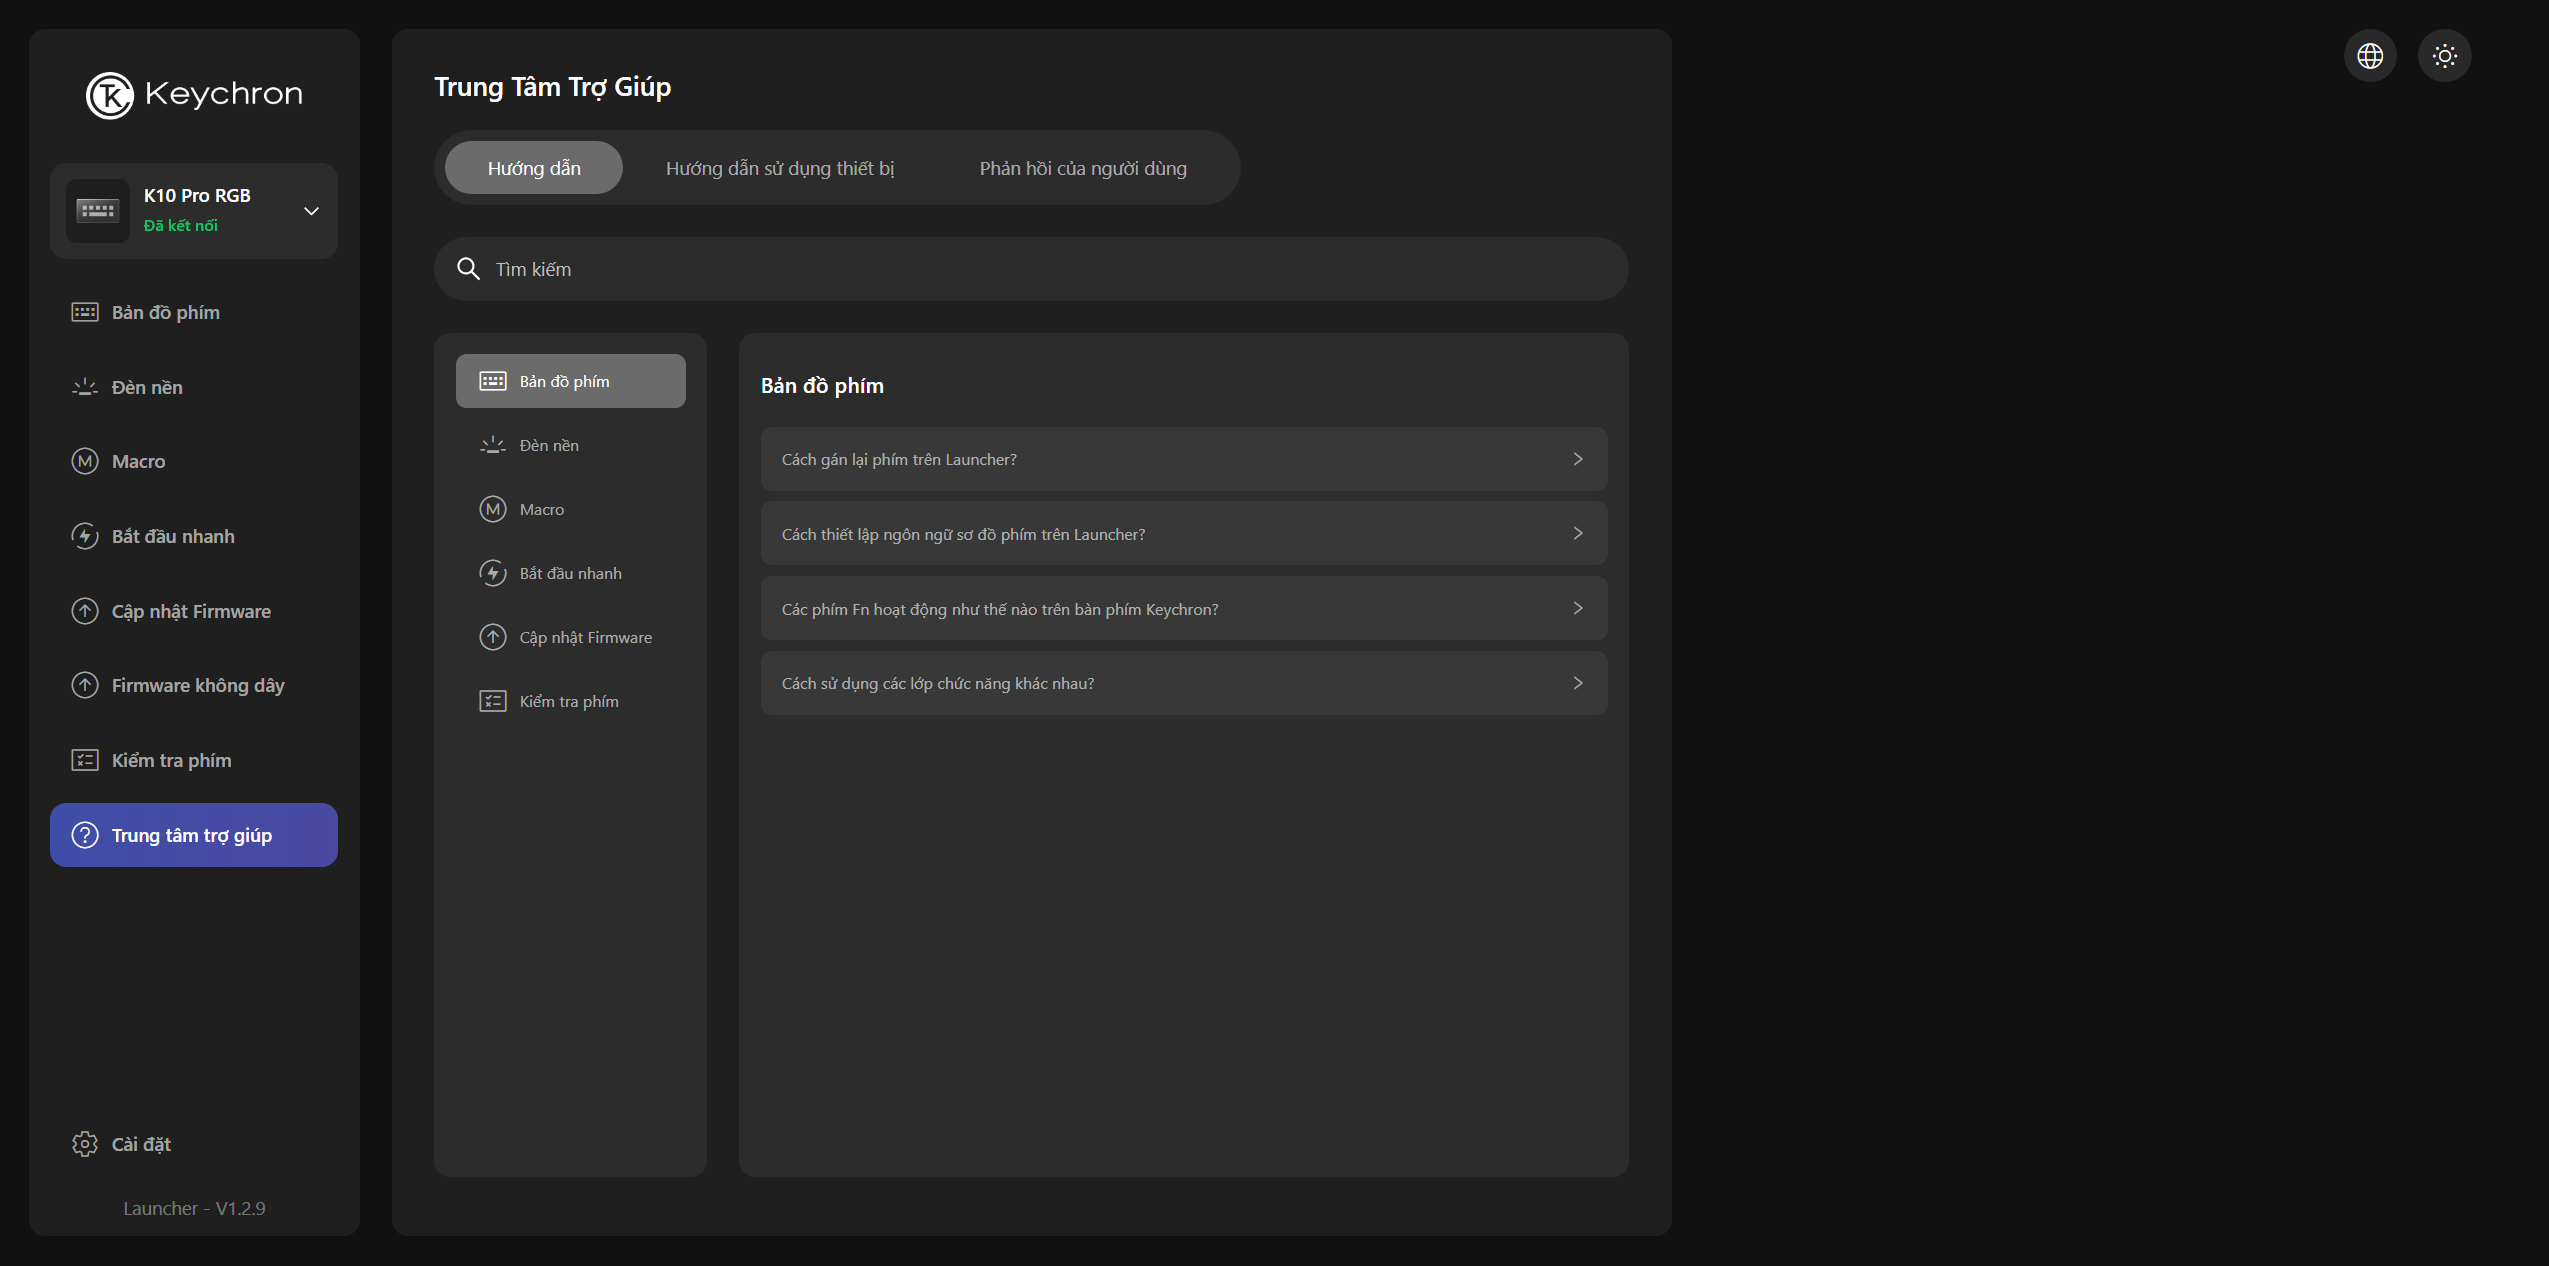Open Đèn nền in left sidebar
Image resolution: width=2549 pixels, height=1266 pixels.
[146, 387]
